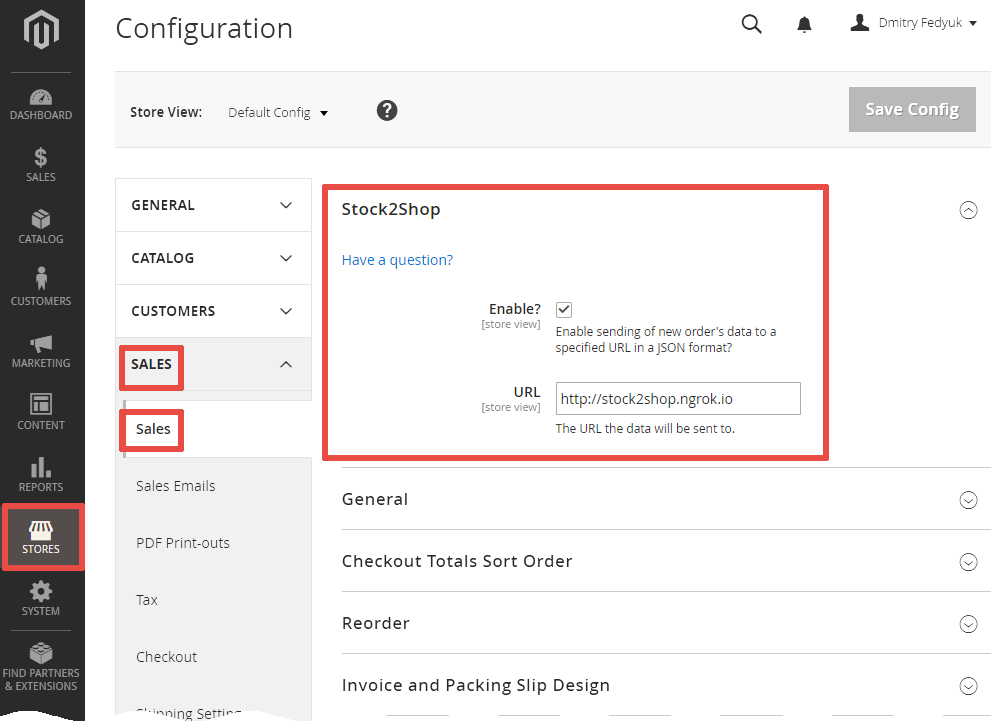Click into the URL input field

(x=678, y=399)
